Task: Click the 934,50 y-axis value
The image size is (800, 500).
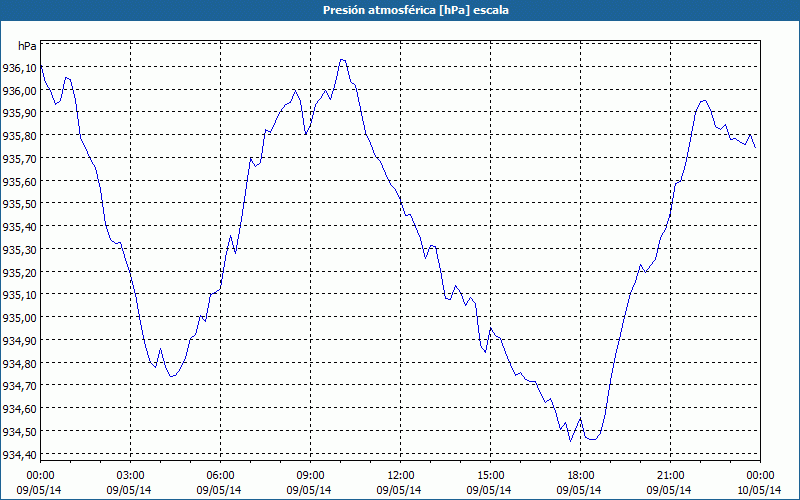Action: coord(20,432)
